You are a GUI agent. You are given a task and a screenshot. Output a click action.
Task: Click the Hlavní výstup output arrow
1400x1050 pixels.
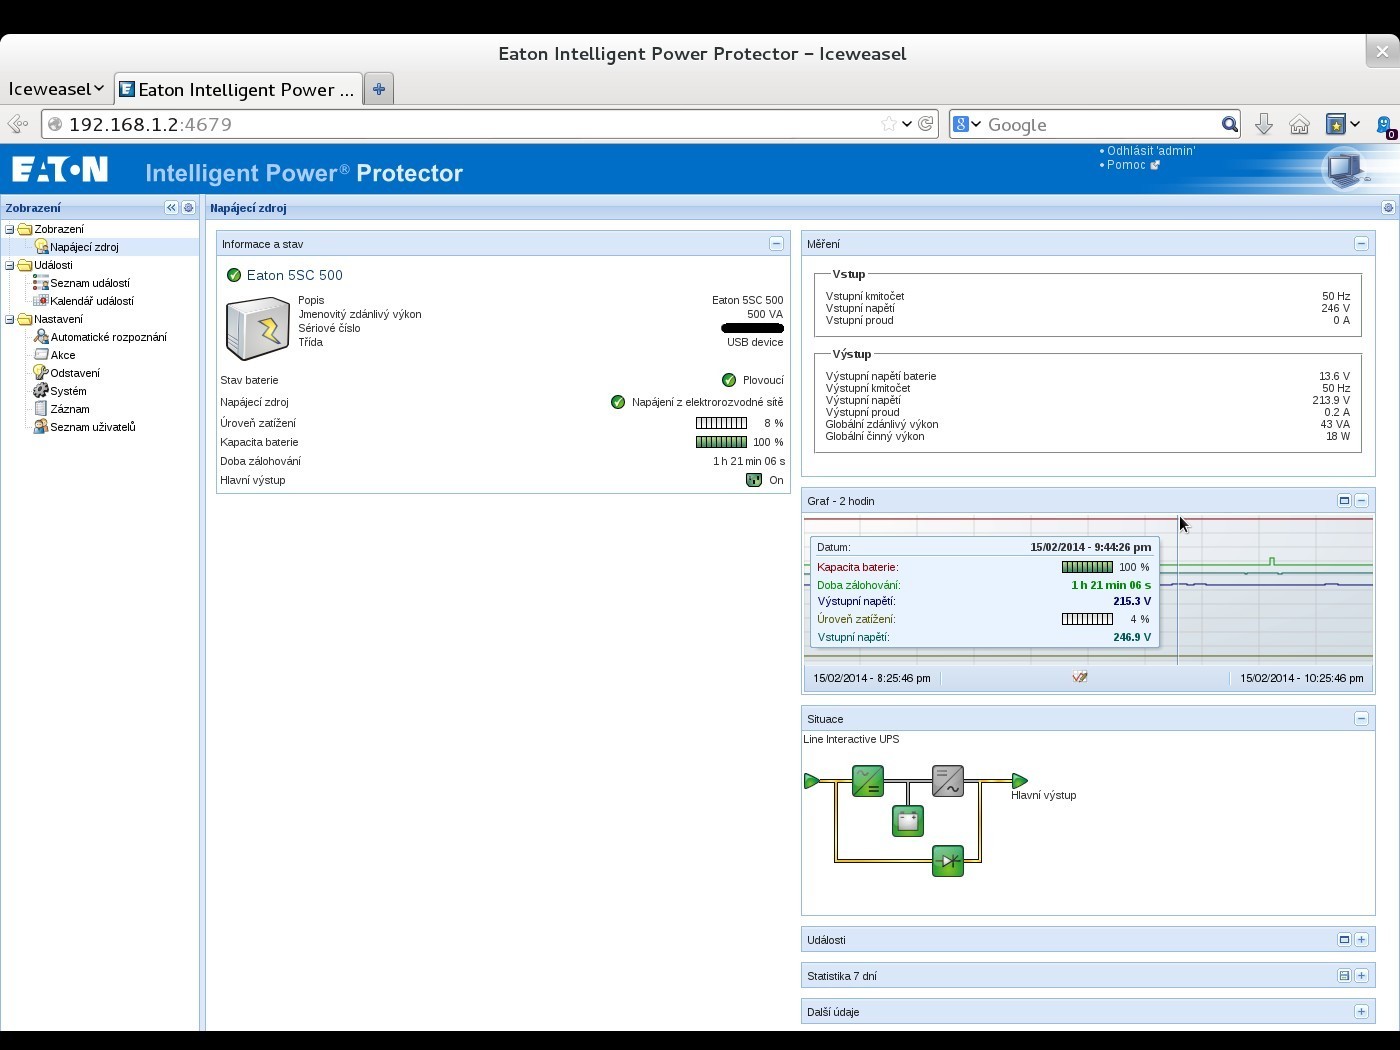tap(1020, 781)
